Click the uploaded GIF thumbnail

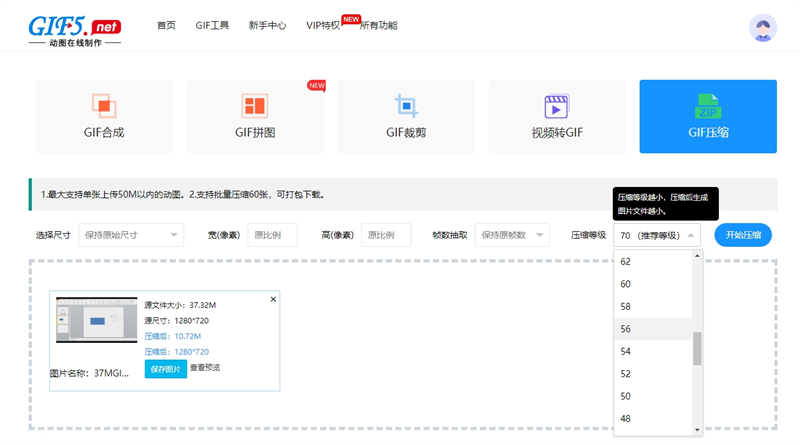96,320
